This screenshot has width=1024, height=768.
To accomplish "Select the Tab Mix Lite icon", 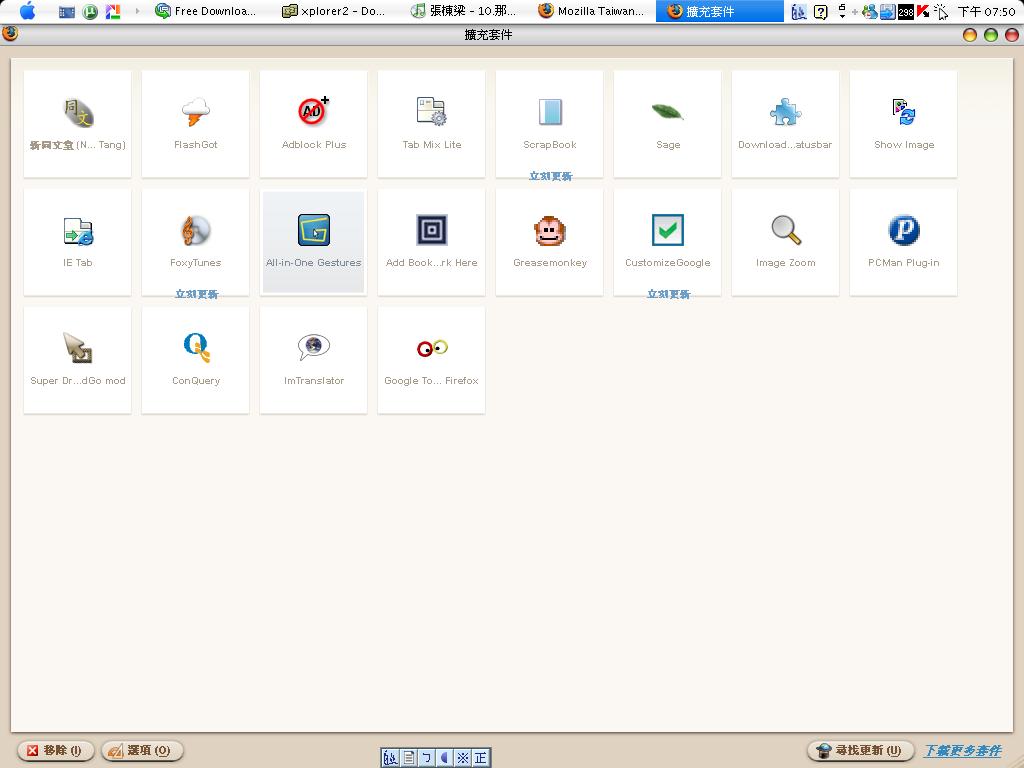I will (x=432, y=111).
